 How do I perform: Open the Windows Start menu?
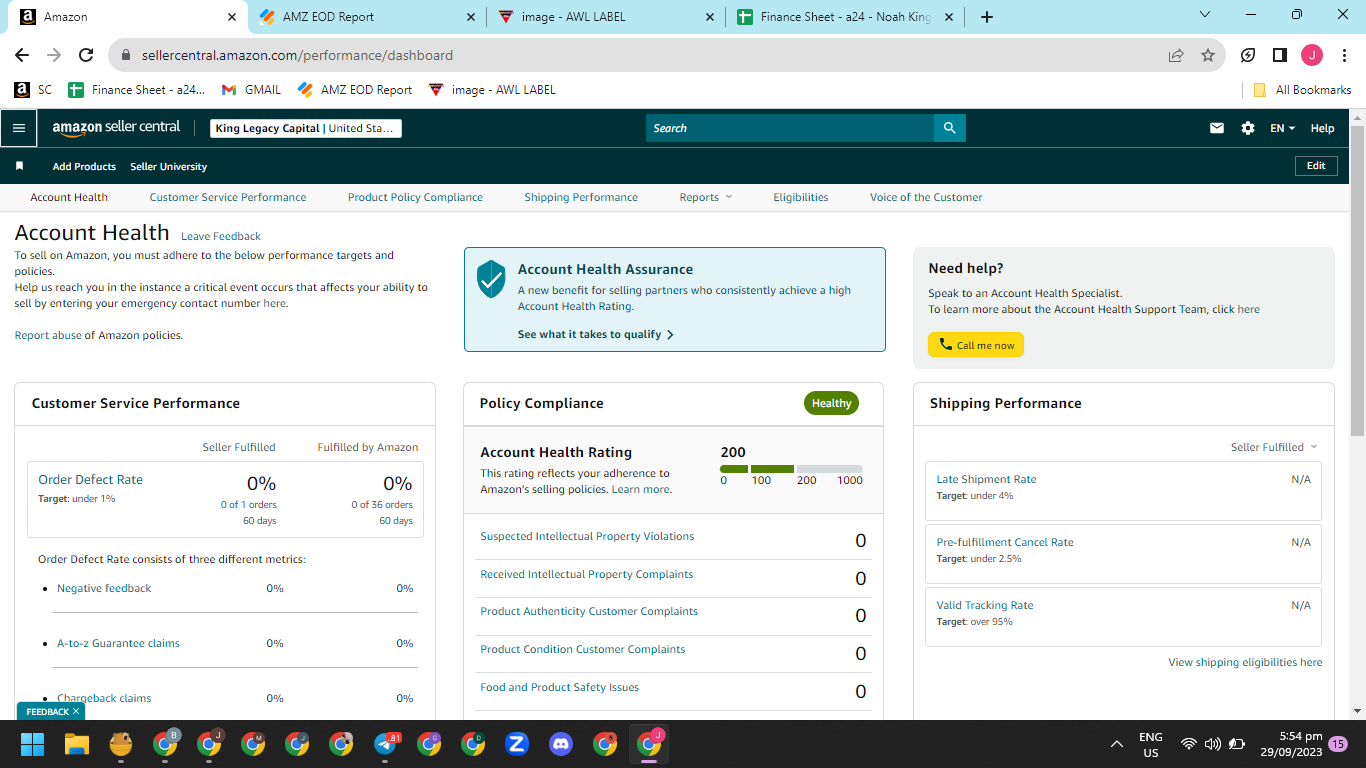[x=33, y=744]
